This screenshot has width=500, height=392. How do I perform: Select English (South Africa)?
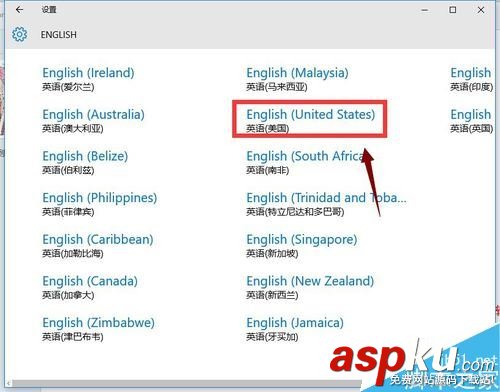(305, 162)
